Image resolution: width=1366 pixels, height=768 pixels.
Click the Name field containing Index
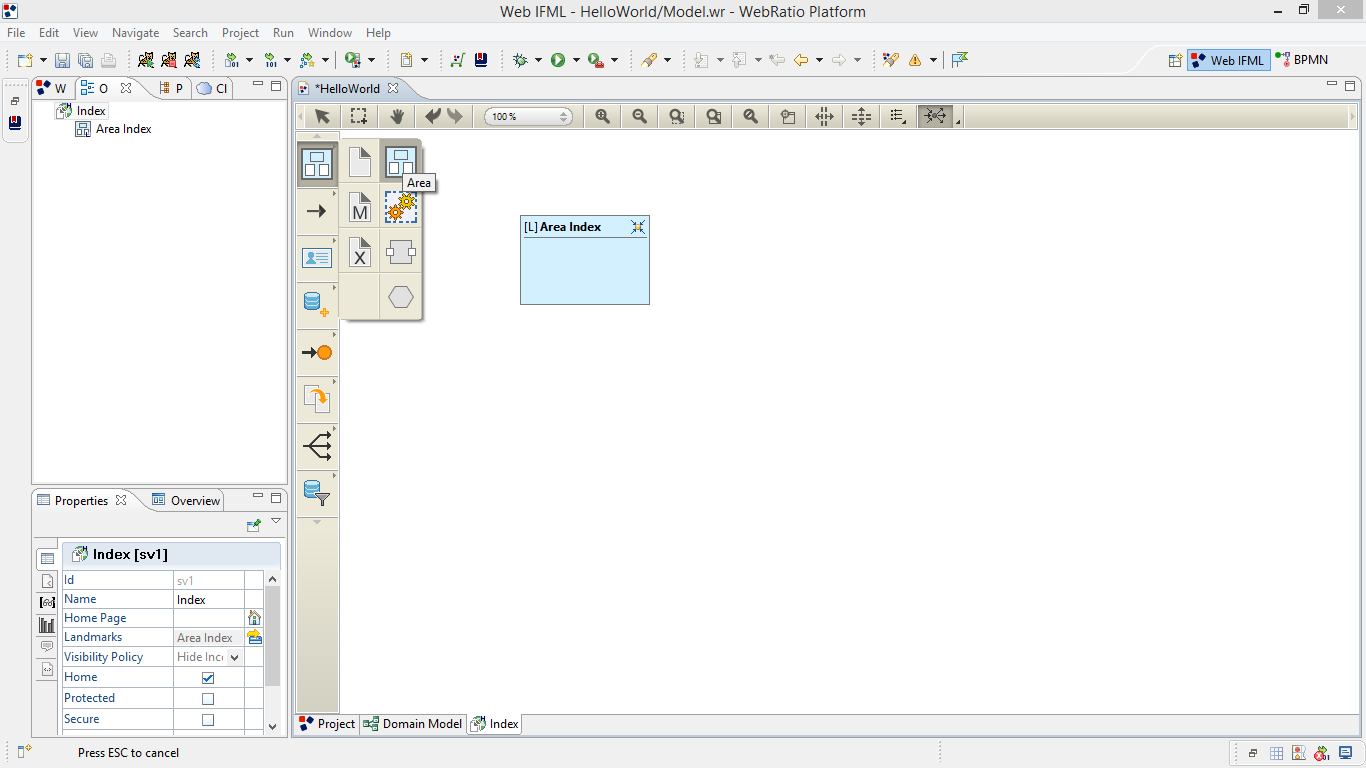pos(209,600)
